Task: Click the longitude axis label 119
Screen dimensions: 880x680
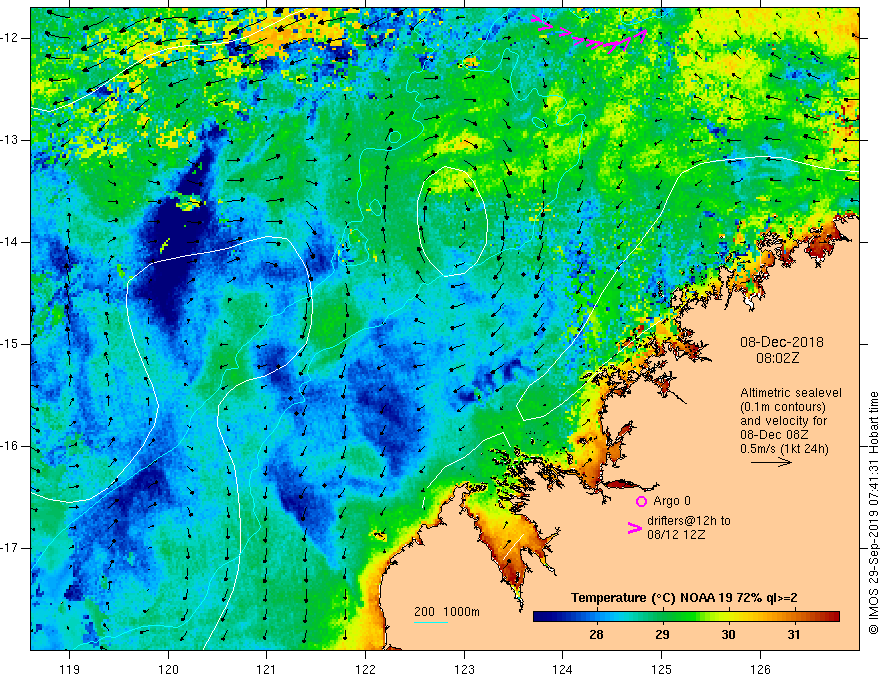Action: [x=70, y=669]
